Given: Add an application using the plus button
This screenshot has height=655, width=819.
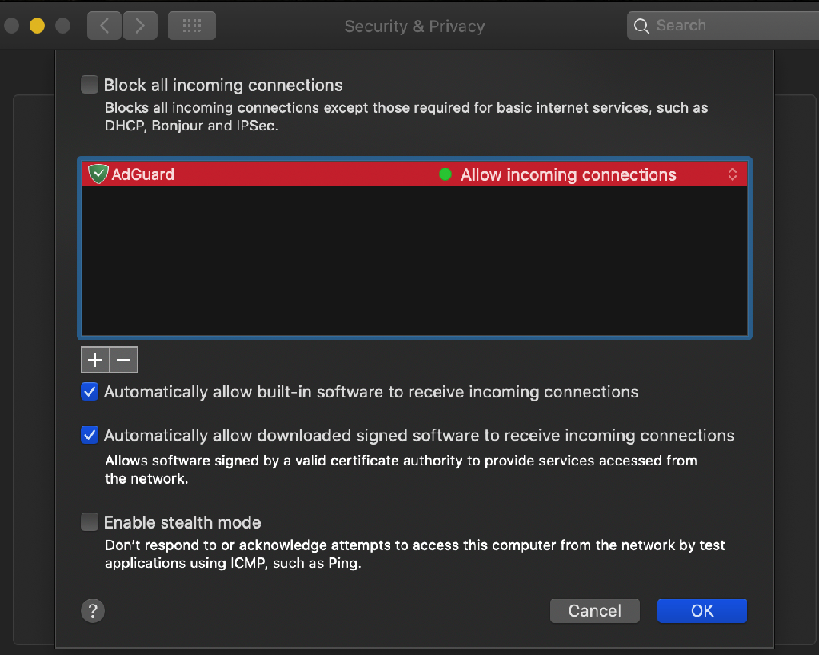Looking at the screenshot, I should [x=94, y=359].
